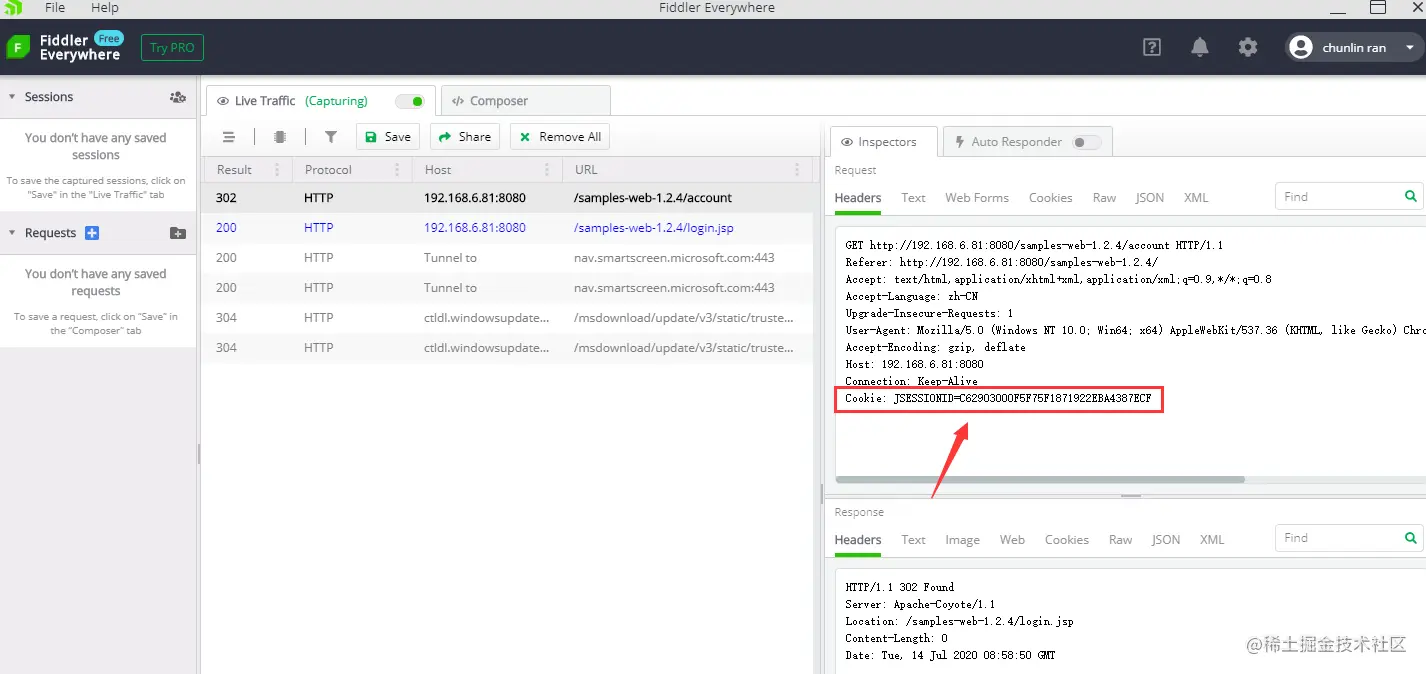Click the Try PRO button
Screen dimensions: 1426x674
coord(172,47)
